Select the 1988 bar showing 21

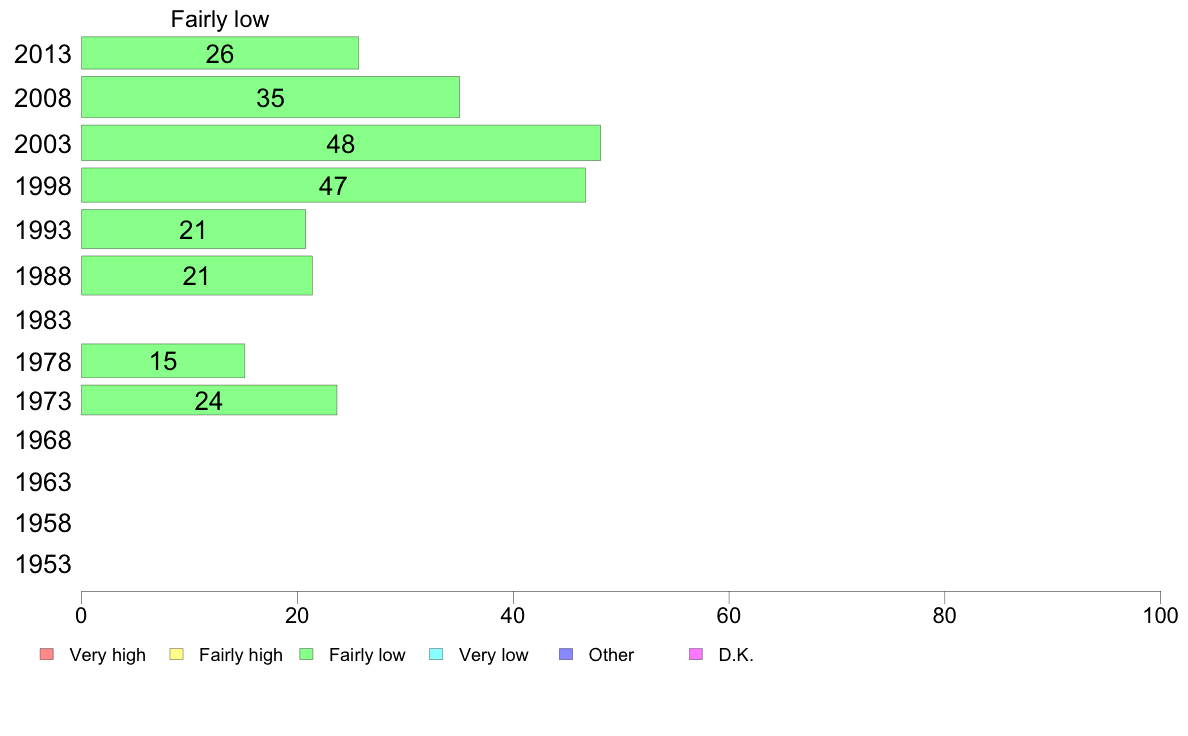pyautogui.click(x=196, y=276)
